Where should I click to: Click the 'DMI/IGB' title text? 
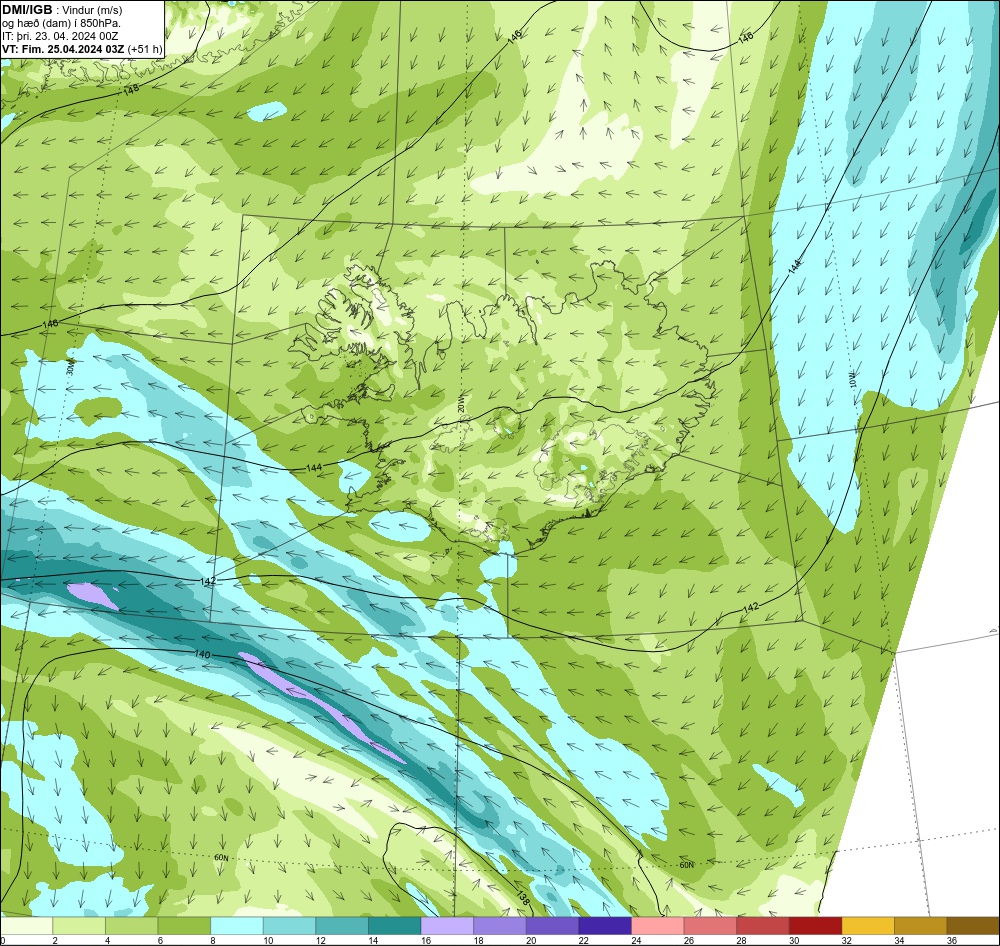click(x=27, y=9)
